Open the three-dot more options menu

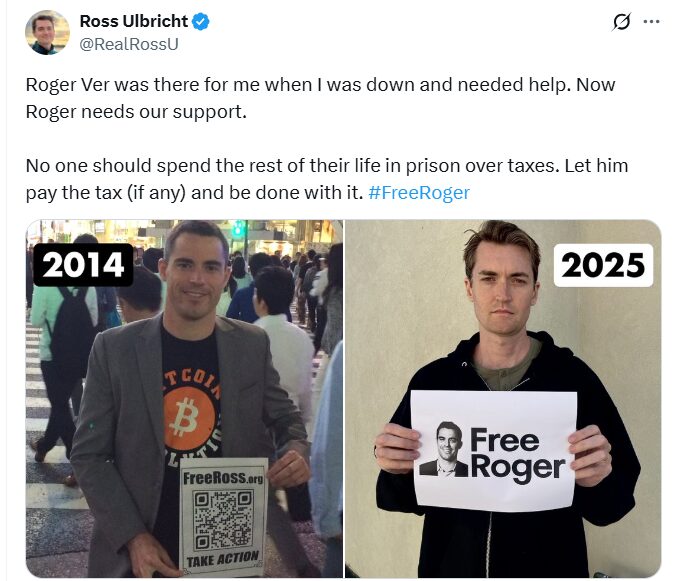tap(652, 22)
